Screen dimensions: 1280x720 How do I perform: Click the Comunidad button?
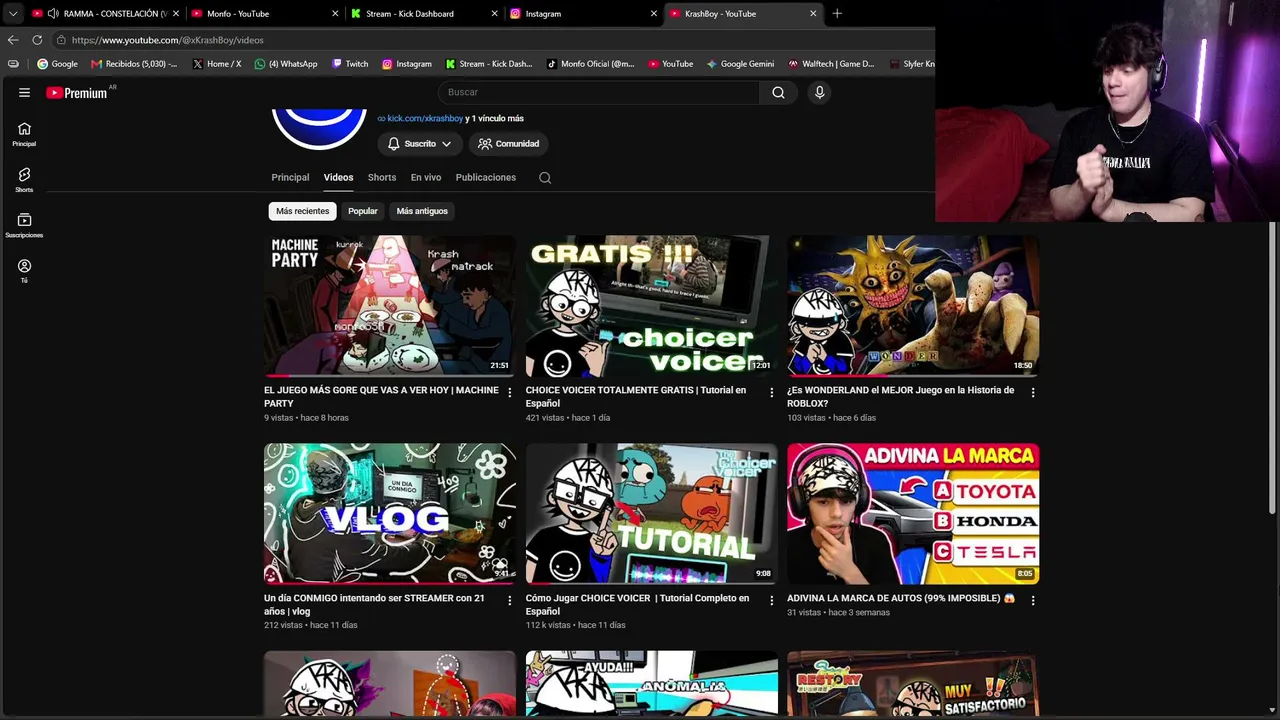(509, 144)
